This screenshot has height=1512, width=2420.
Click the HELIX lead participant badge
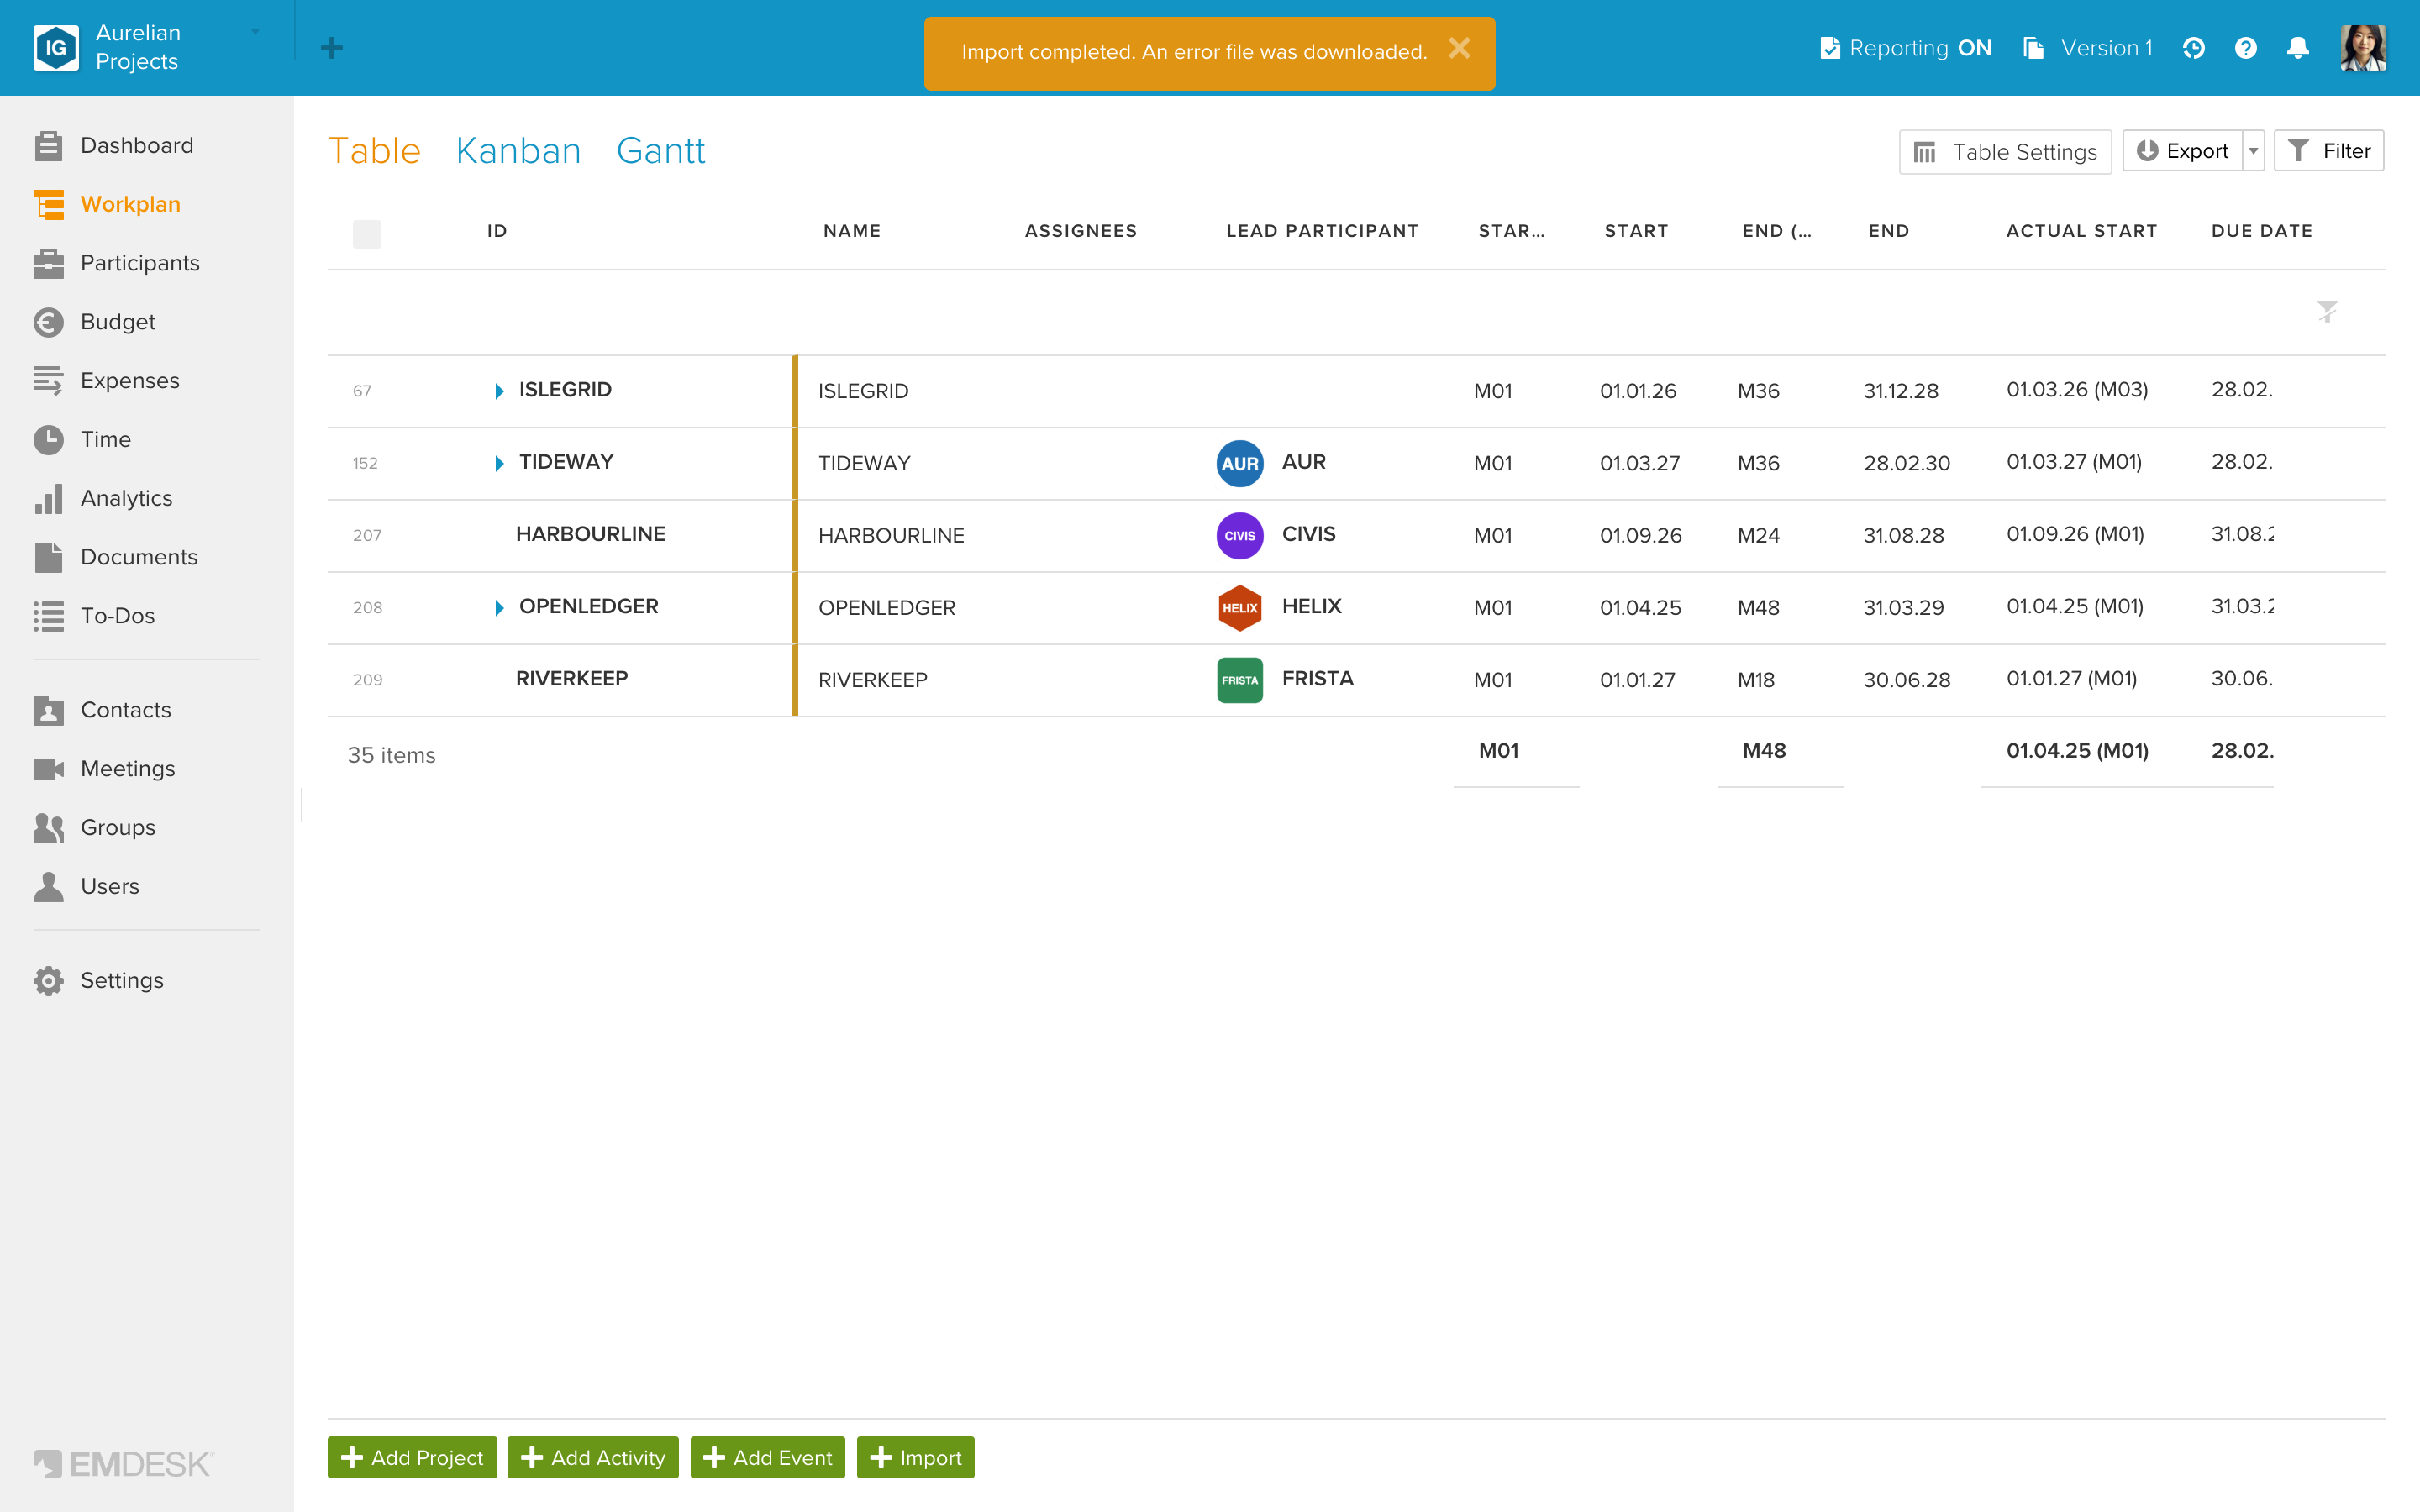pyautogui.click(x=1239, y=608)
